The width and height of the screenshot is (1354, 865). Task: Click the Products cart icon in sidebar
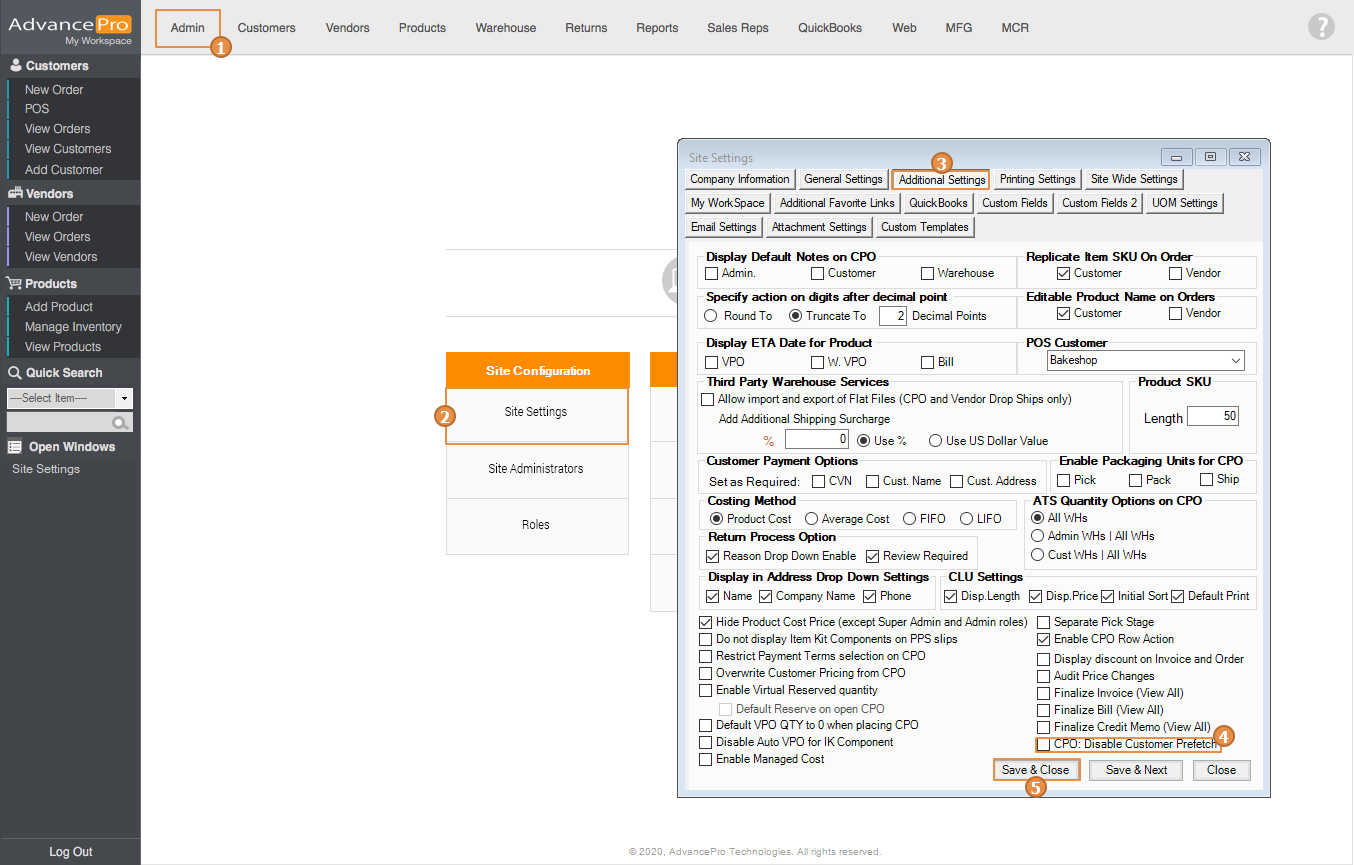coord(15,284)
